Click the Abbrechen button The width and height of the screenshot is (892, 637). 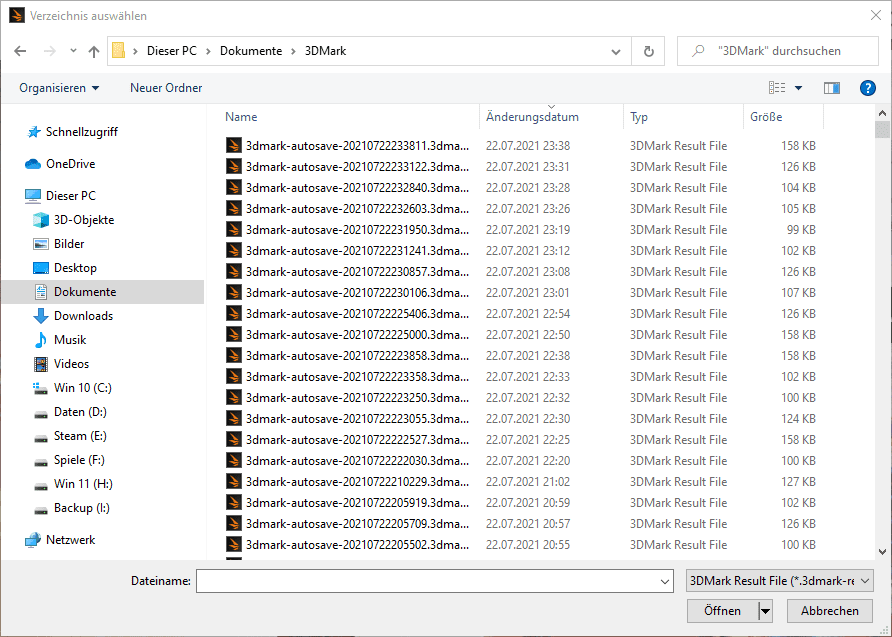(x=829, y=611)
